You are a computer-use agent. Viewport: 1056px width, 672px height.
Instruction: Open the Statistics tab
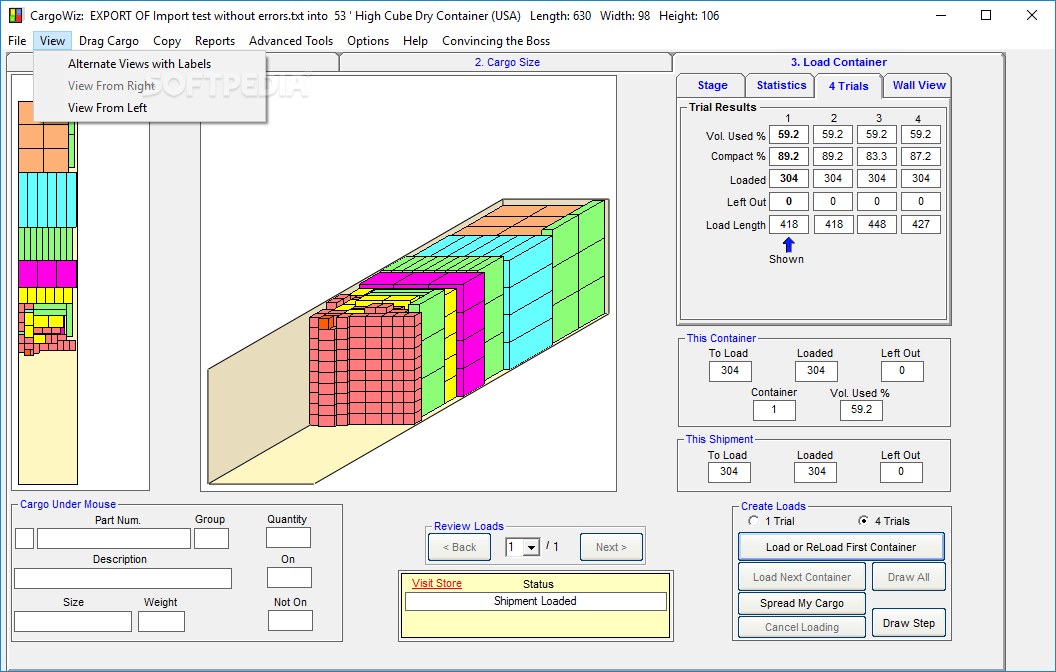click(x=781, y=86)
